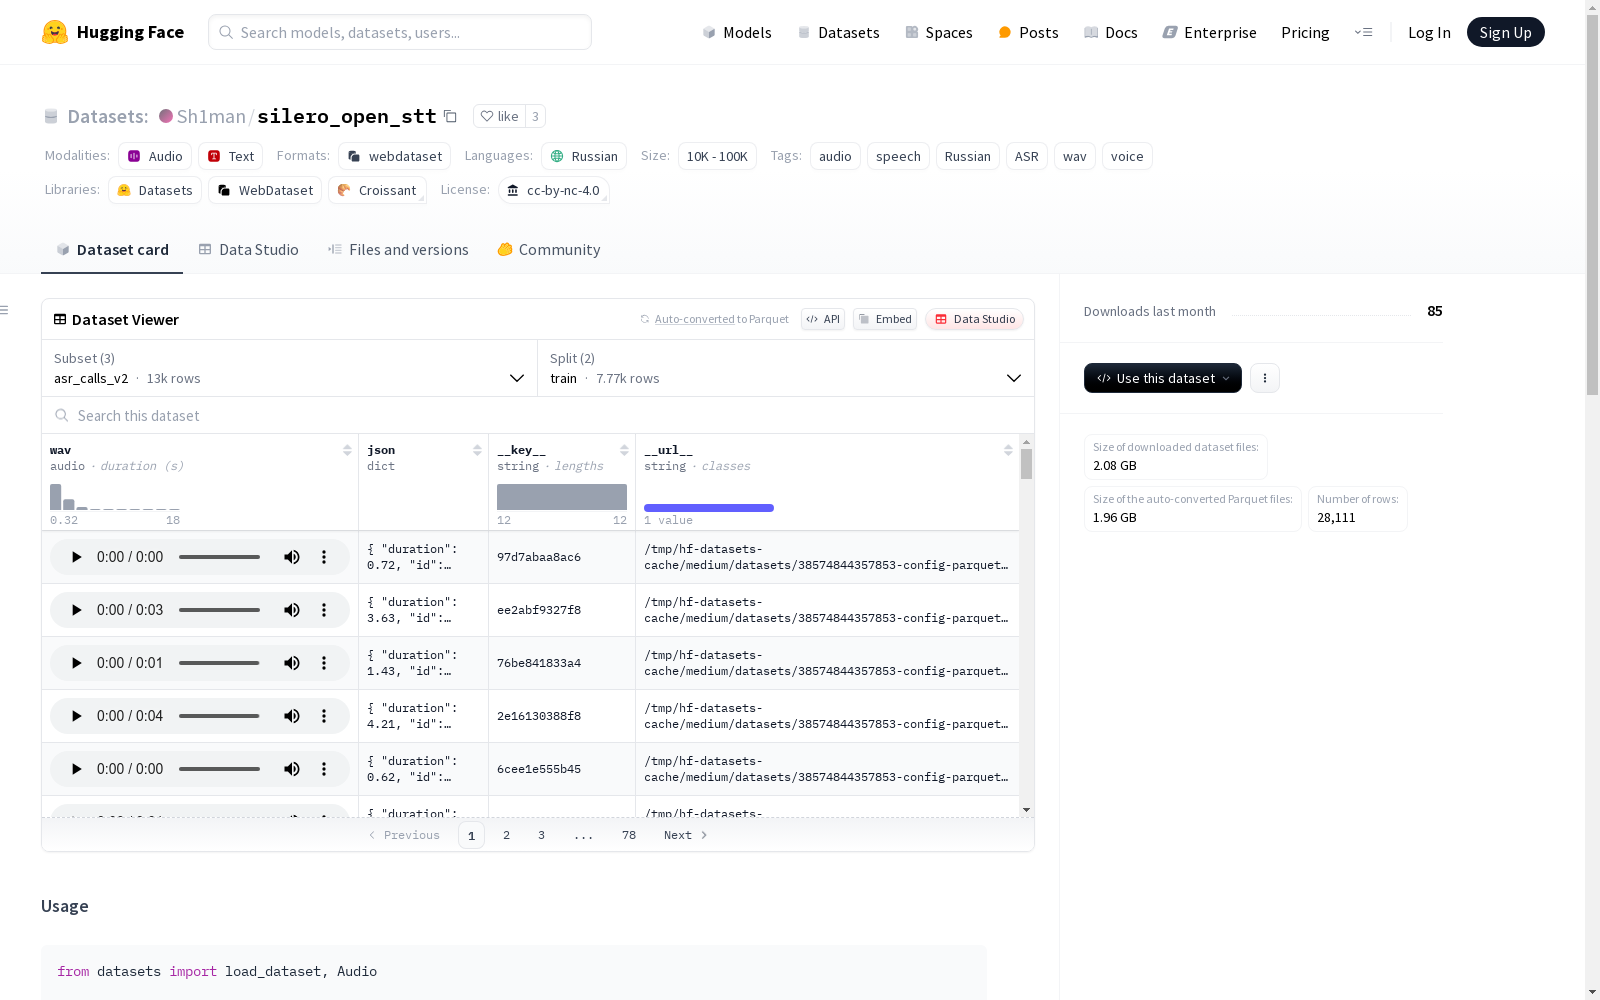The image size is (1600, 1000).
Task: Expand the cc-by-nc-4.0 license tag
Action: coord(554,190)
